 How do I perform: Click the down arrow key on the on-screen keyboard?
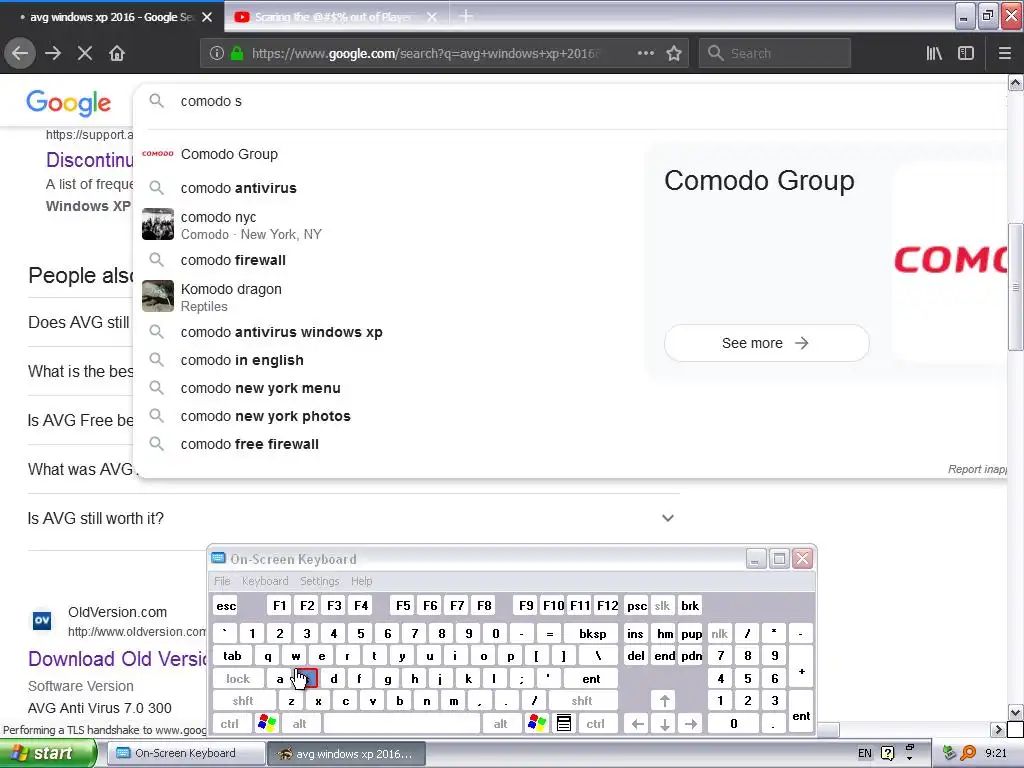click(x=664, y=724)
